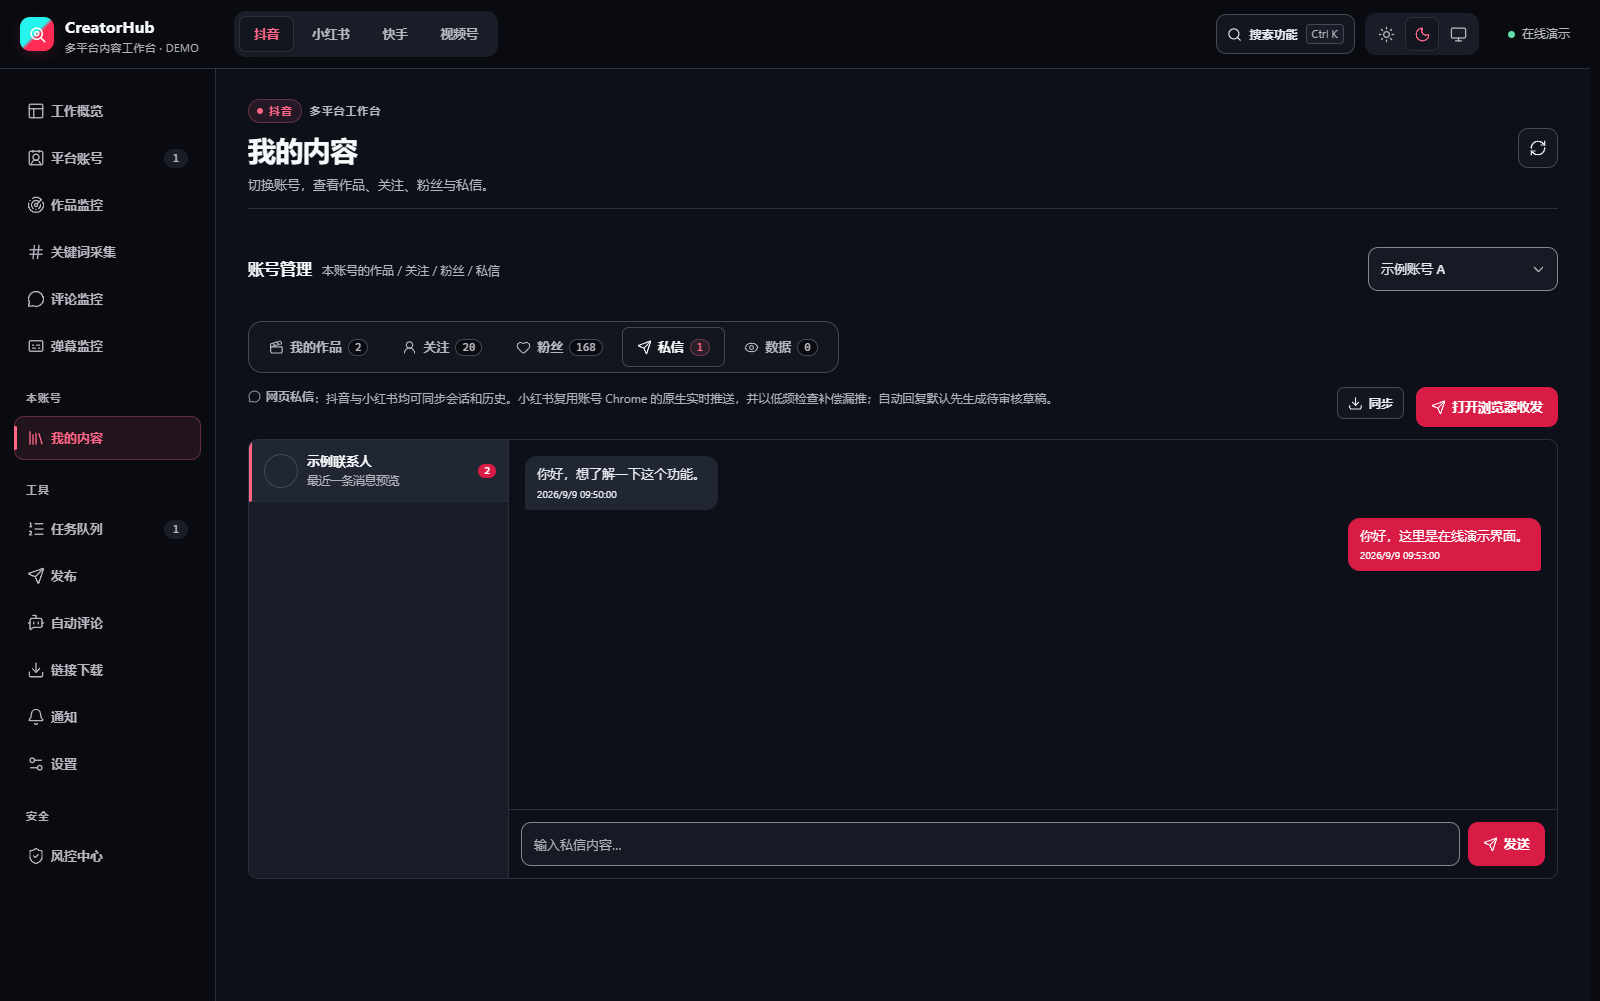Click the 在线演示 status indicator
Viewport: 1600px width, 1001px height.
click(x=1539, y=34)
